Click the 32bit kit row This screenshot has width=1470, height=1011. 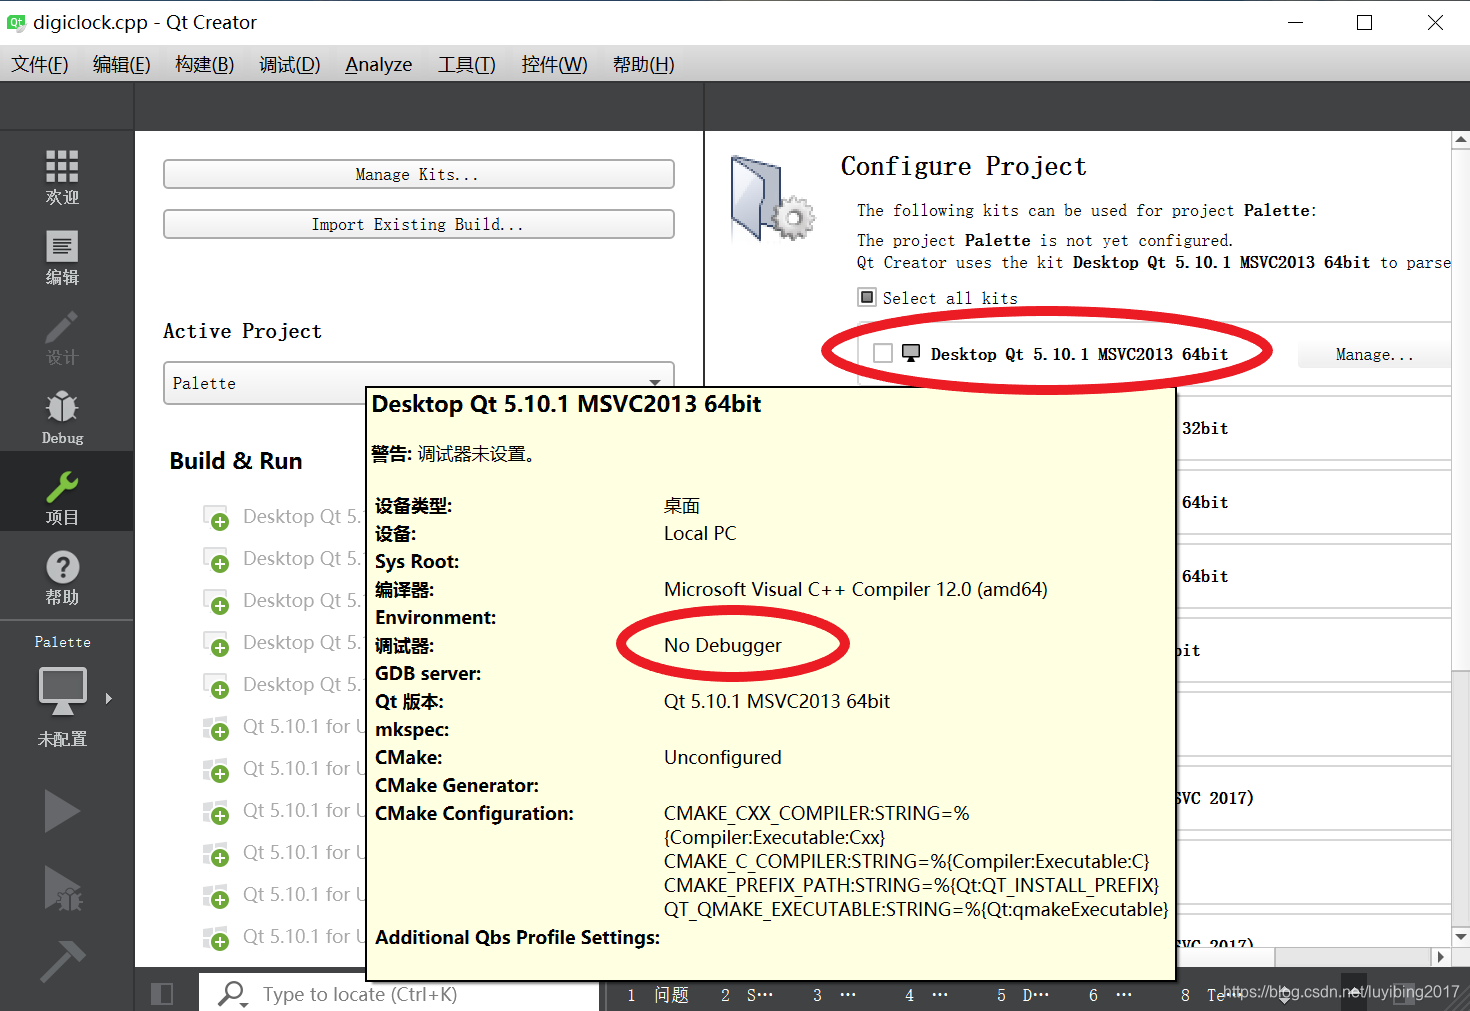click(x=1314, y=428)
